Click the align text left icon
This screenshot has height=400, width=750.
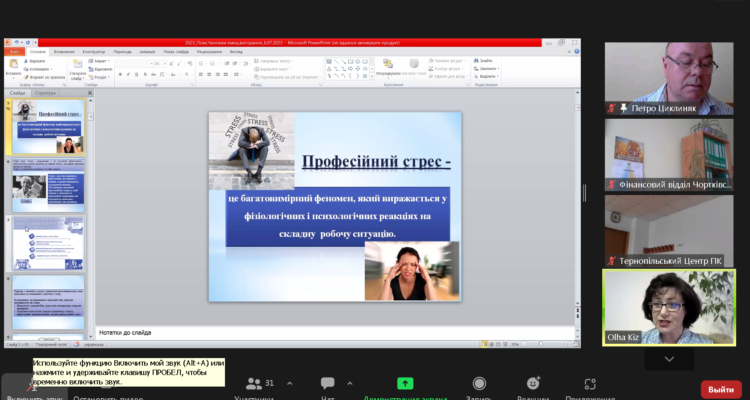pyautogui.click(x=200, y=74)
